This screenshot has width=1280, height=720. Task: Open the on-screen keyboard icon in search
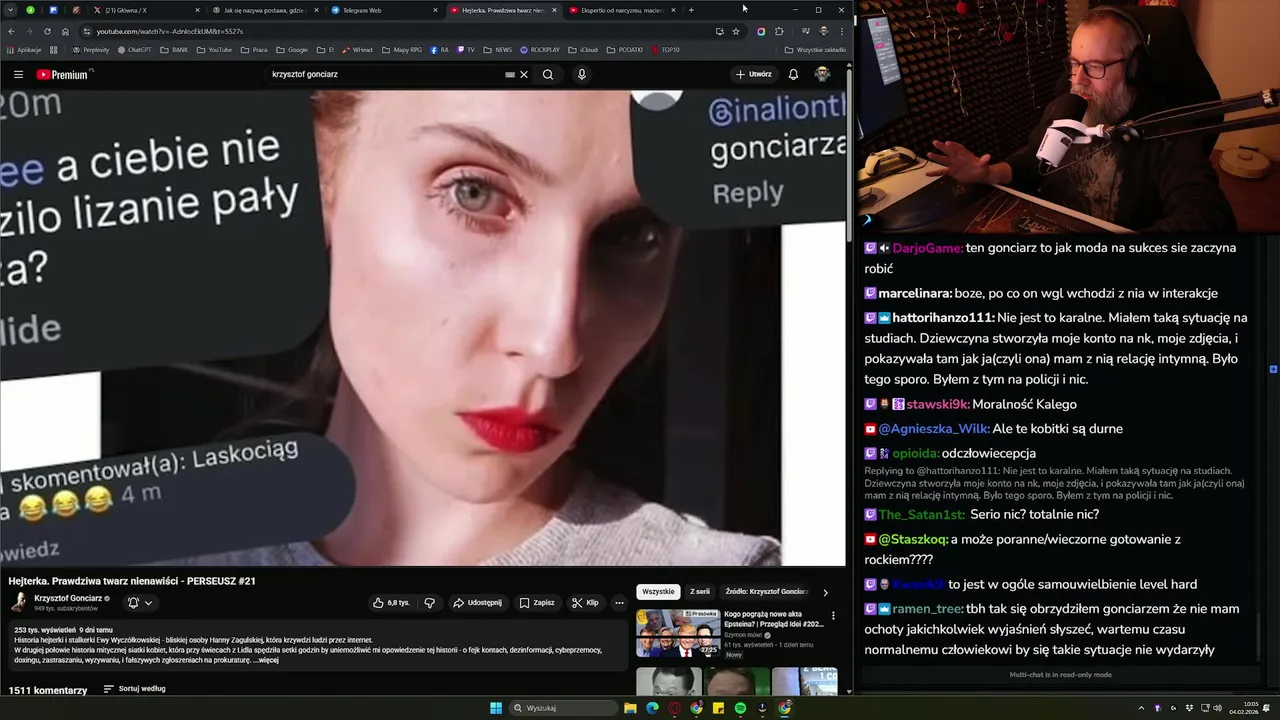tap(510, 74)
